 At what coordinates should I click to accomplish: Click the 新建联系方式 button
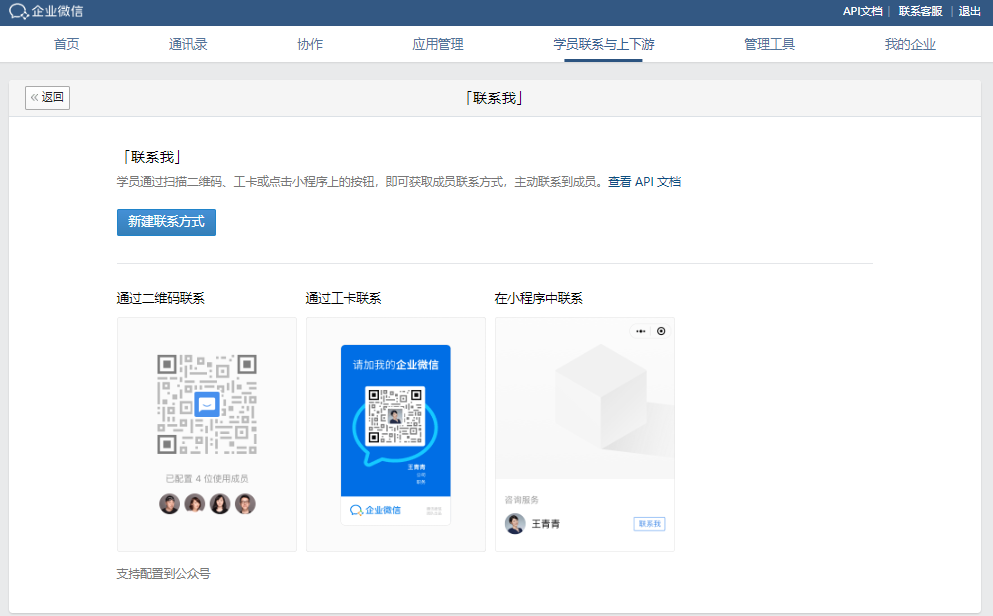pyautogui.click(x=167, y=222)
